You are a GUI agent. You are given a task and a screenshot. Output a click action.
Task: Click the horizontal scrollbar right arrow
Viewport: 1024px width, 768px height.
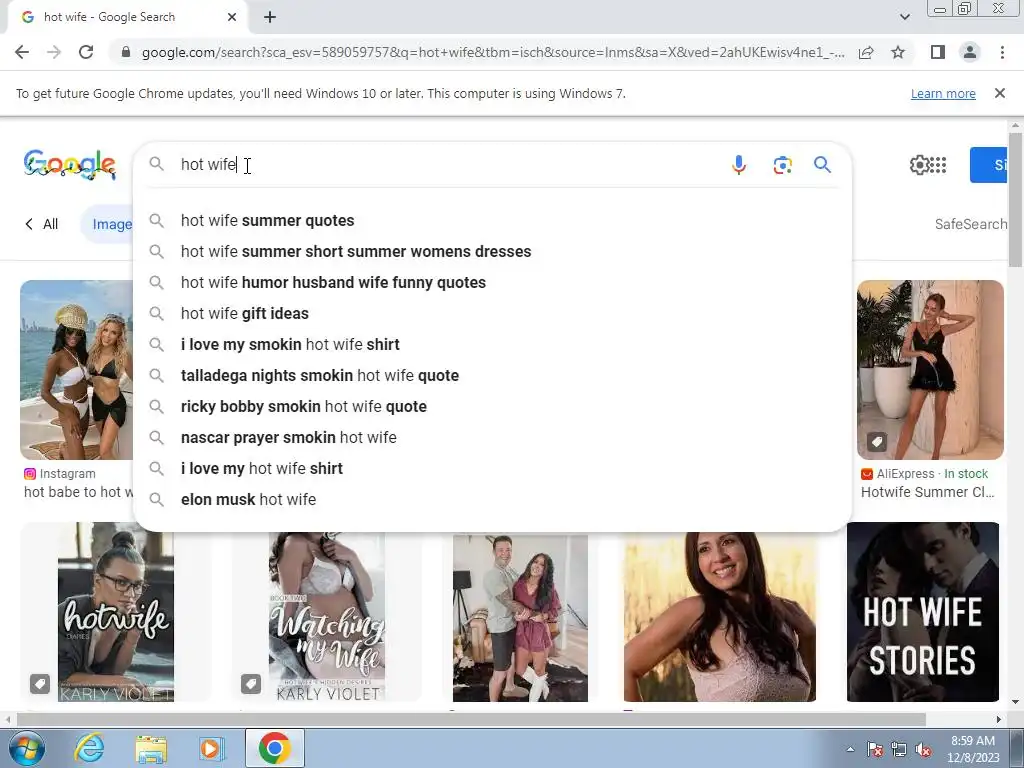(x=998, y=719)
